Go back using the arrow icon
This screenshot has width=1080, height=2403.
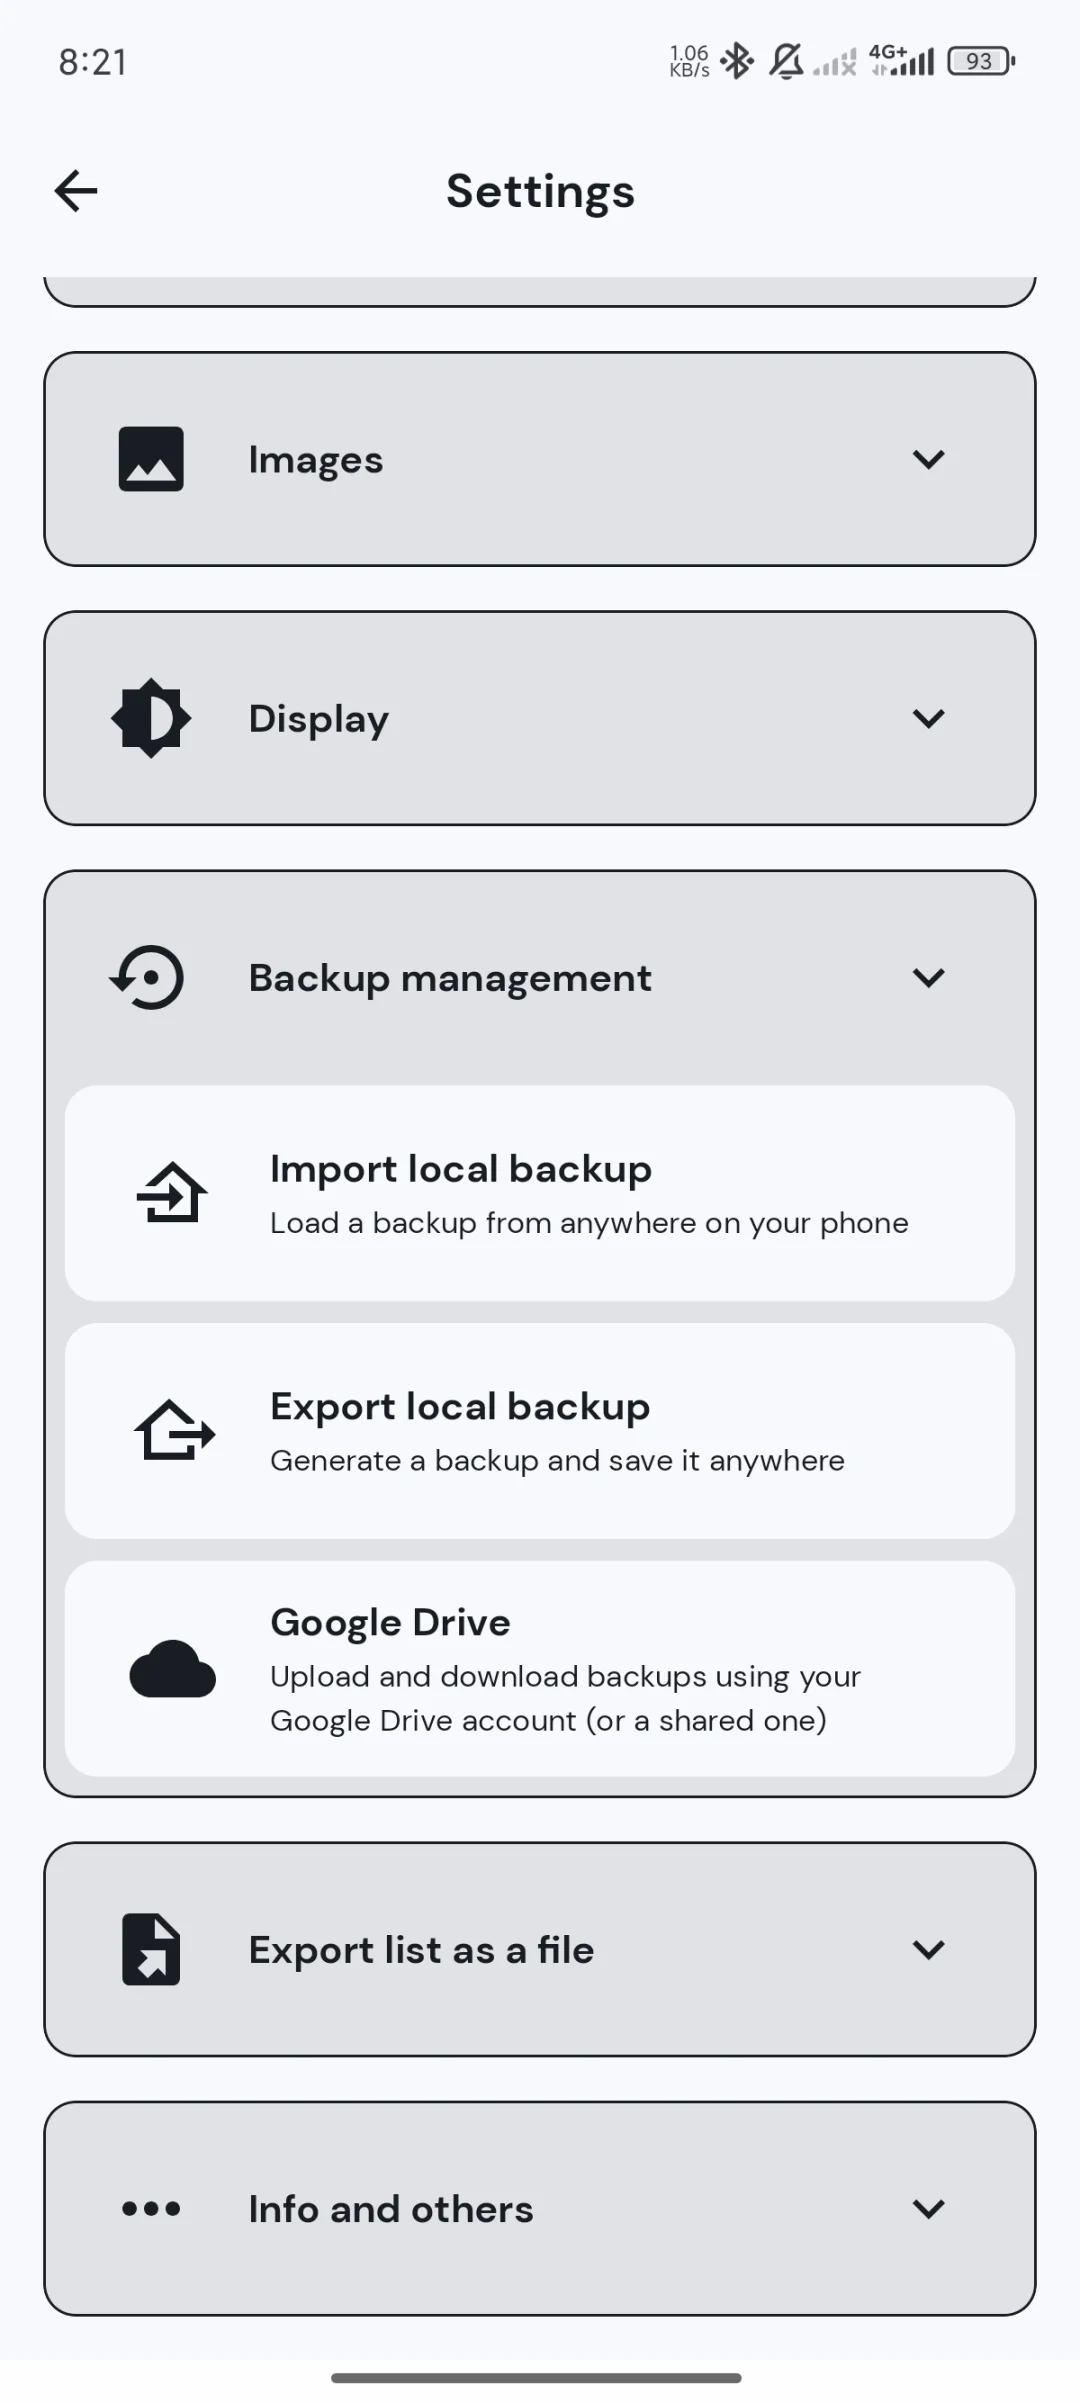point(76,191)
